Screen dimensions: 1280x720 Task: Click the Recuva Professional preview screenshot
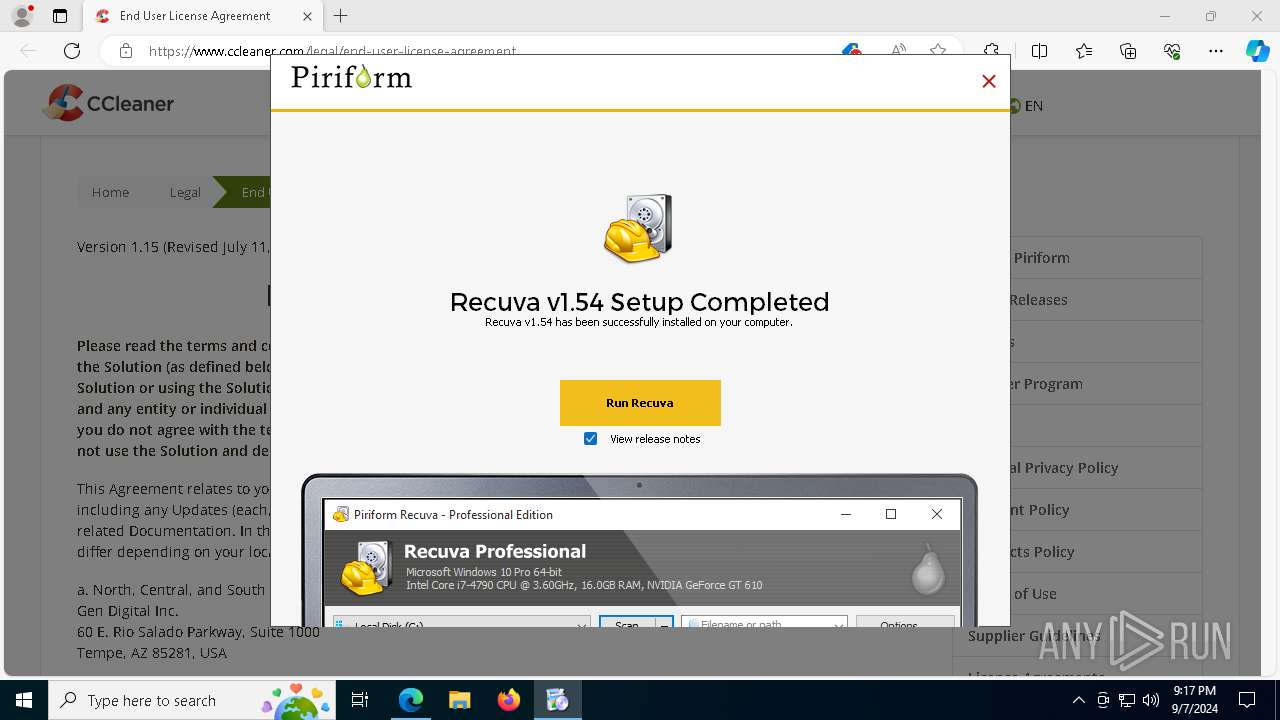(640, 550)
